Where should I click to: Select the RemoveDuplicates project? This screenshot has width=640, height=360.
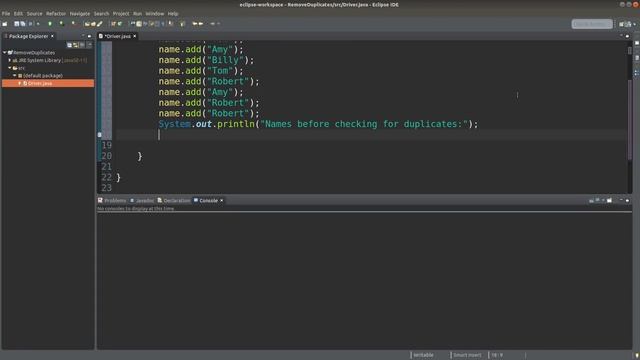34,53
